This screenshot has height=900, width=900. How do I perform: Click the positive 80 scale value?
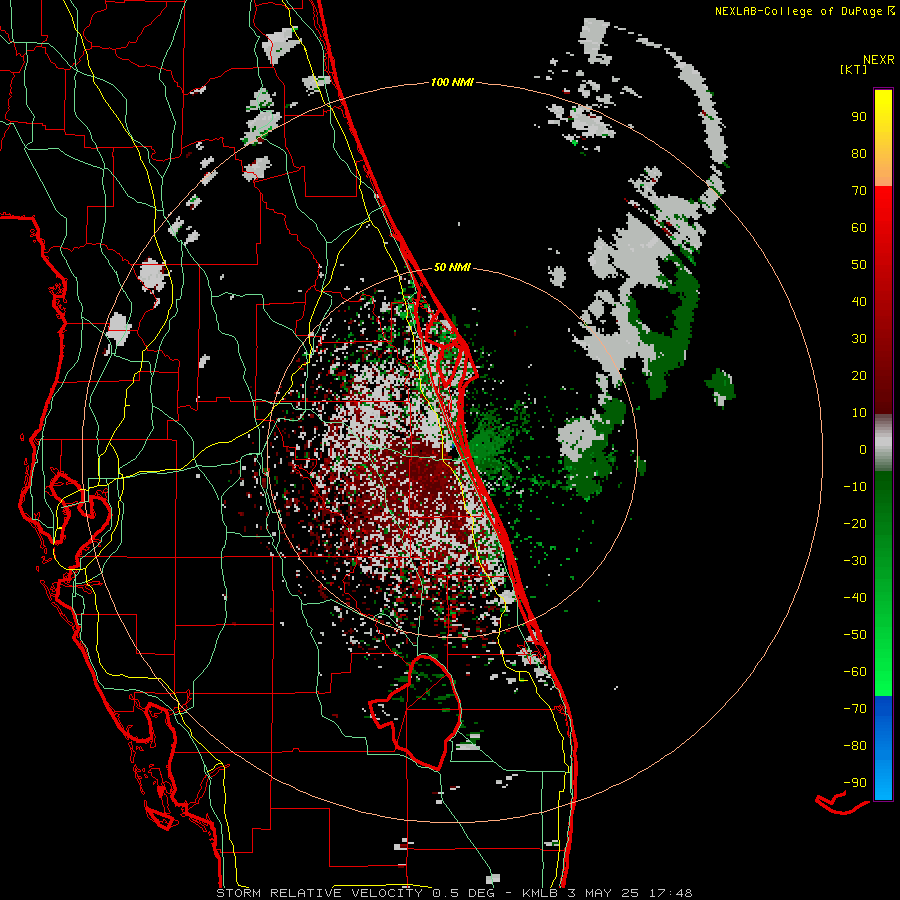tap(859, 154)
